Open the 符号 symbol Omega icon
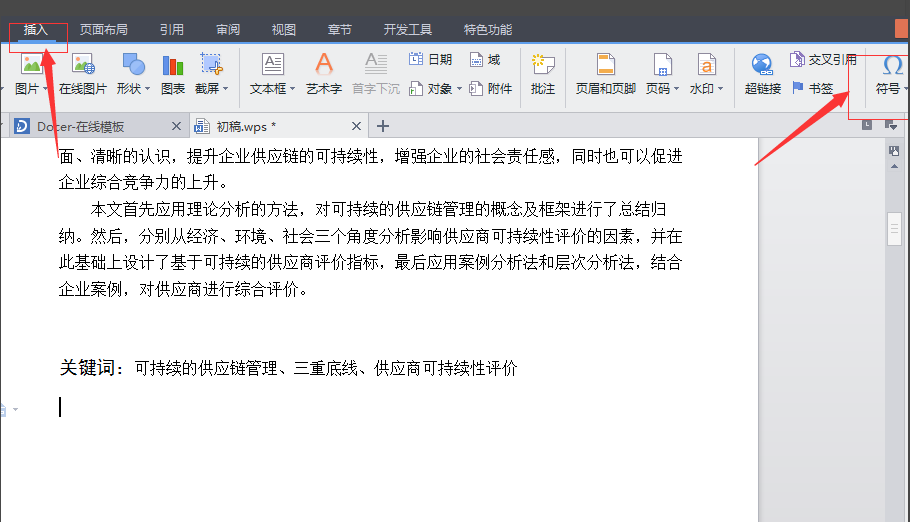The height and width of the screenshot is (522, 910). [892, 65]
